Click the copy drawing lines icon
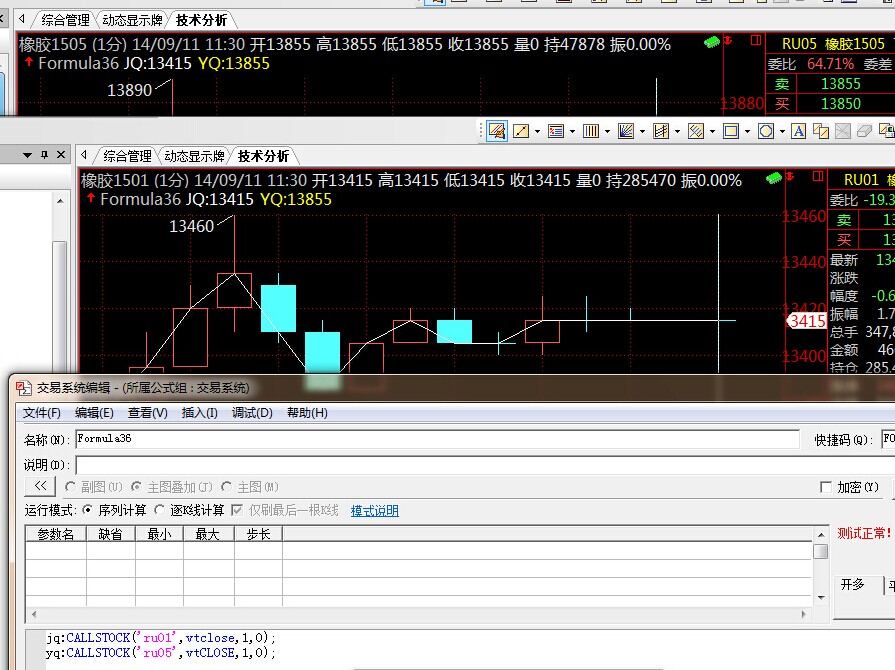The image size is (895, 670). coord(821,131)
